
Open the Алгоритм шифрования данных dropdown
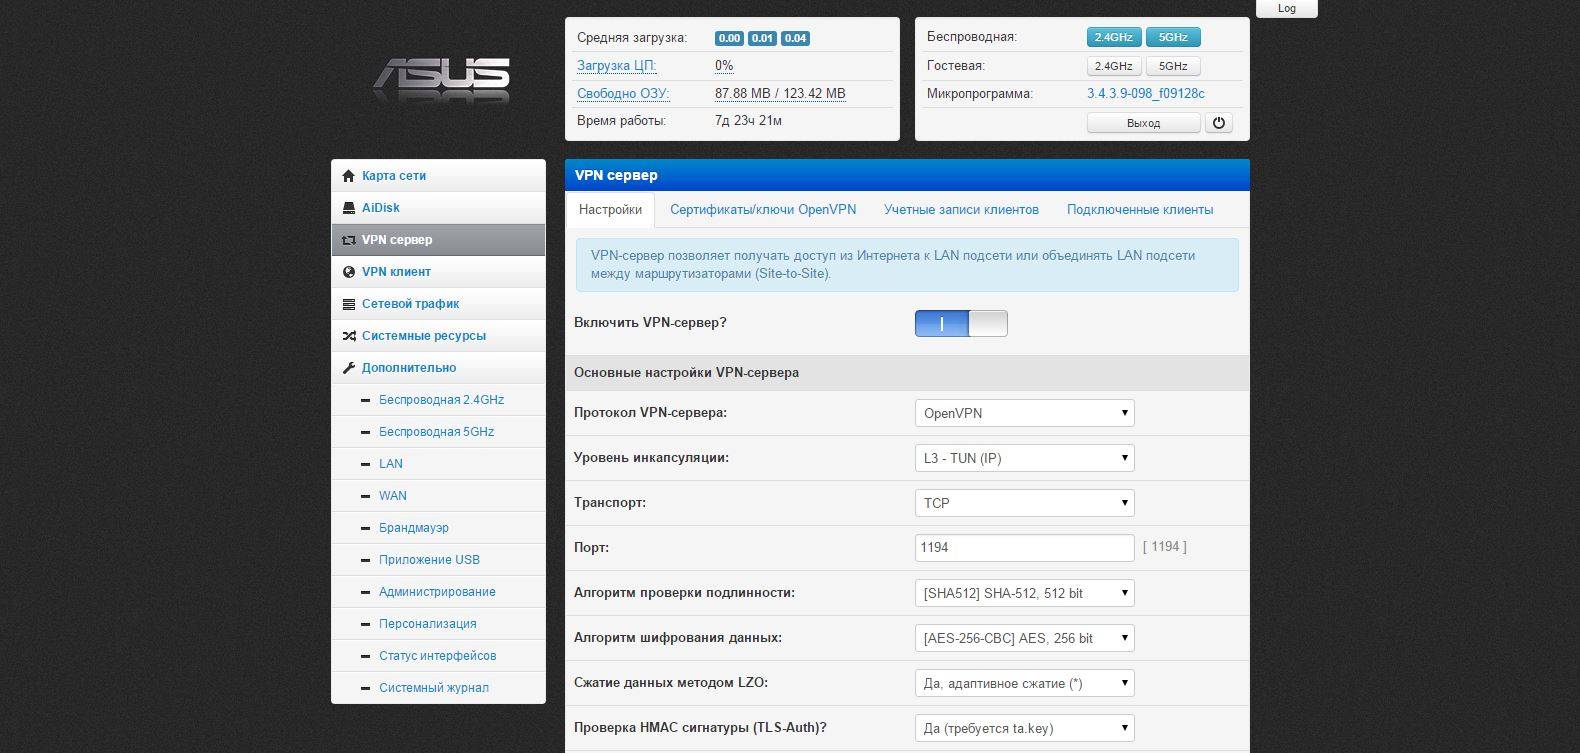tap(1025, 638)
